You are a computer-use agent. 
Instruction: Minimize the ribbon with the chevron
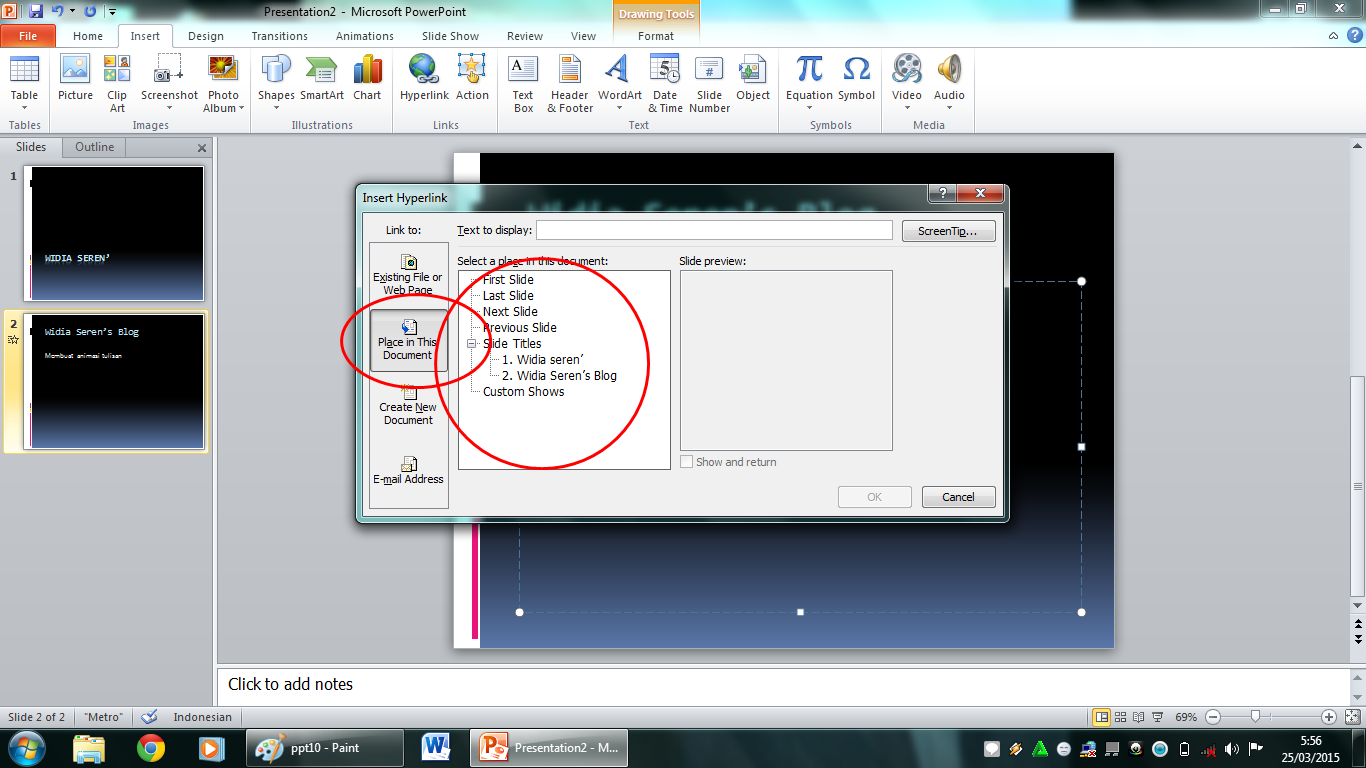(x=1333, y=36)
